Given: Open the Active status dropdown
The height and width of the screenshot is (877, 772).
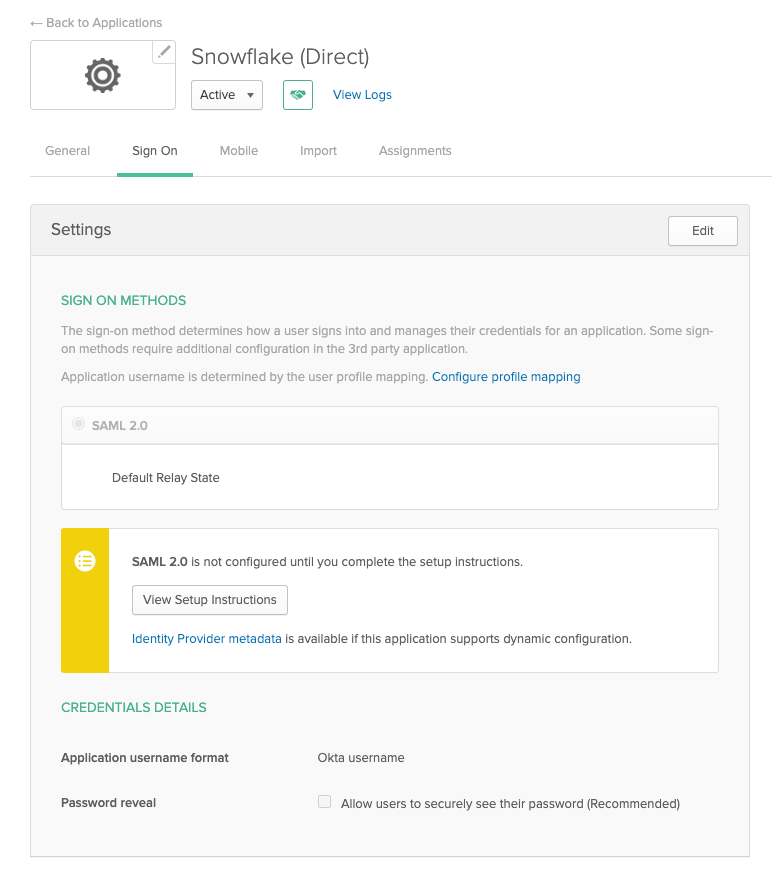Looking at the screenshot, I should tap(227, 95).
